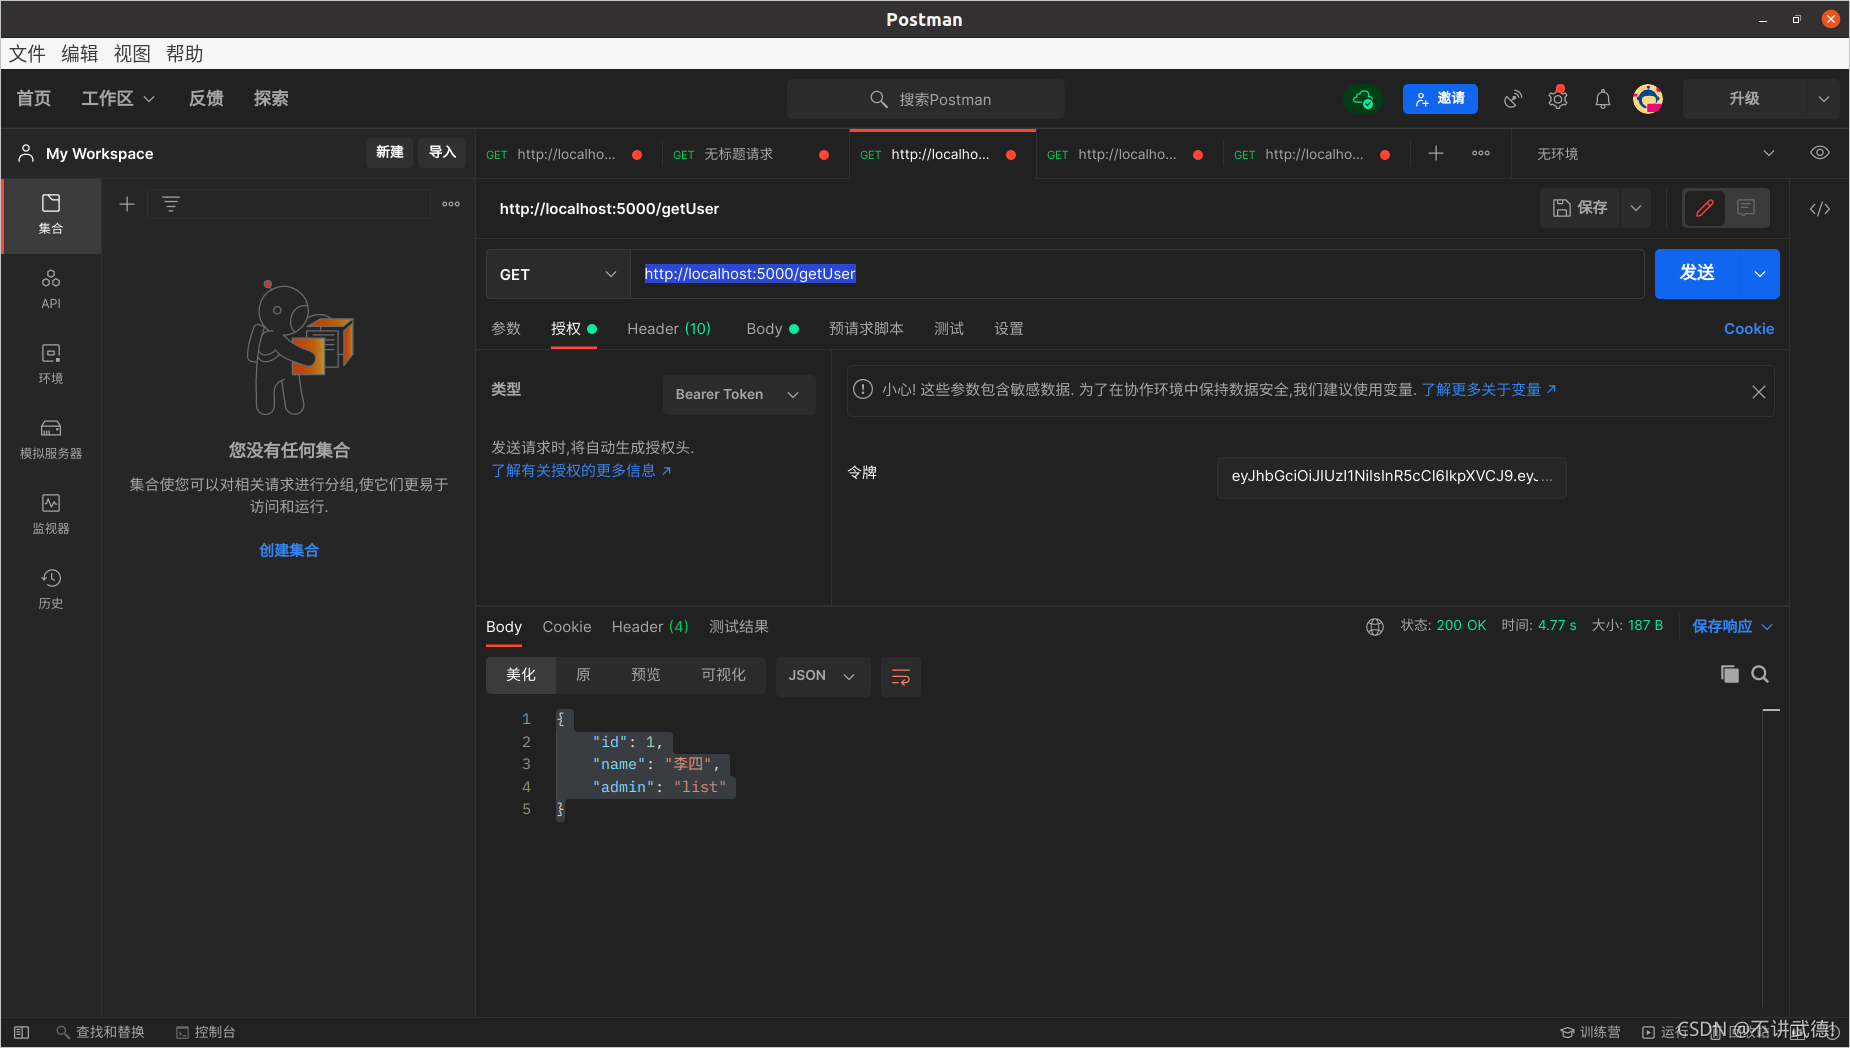The height and width of the screenshot is (1048, 1850).
Task: Open the History sidebar panel
Action: [x=51, y=589]
